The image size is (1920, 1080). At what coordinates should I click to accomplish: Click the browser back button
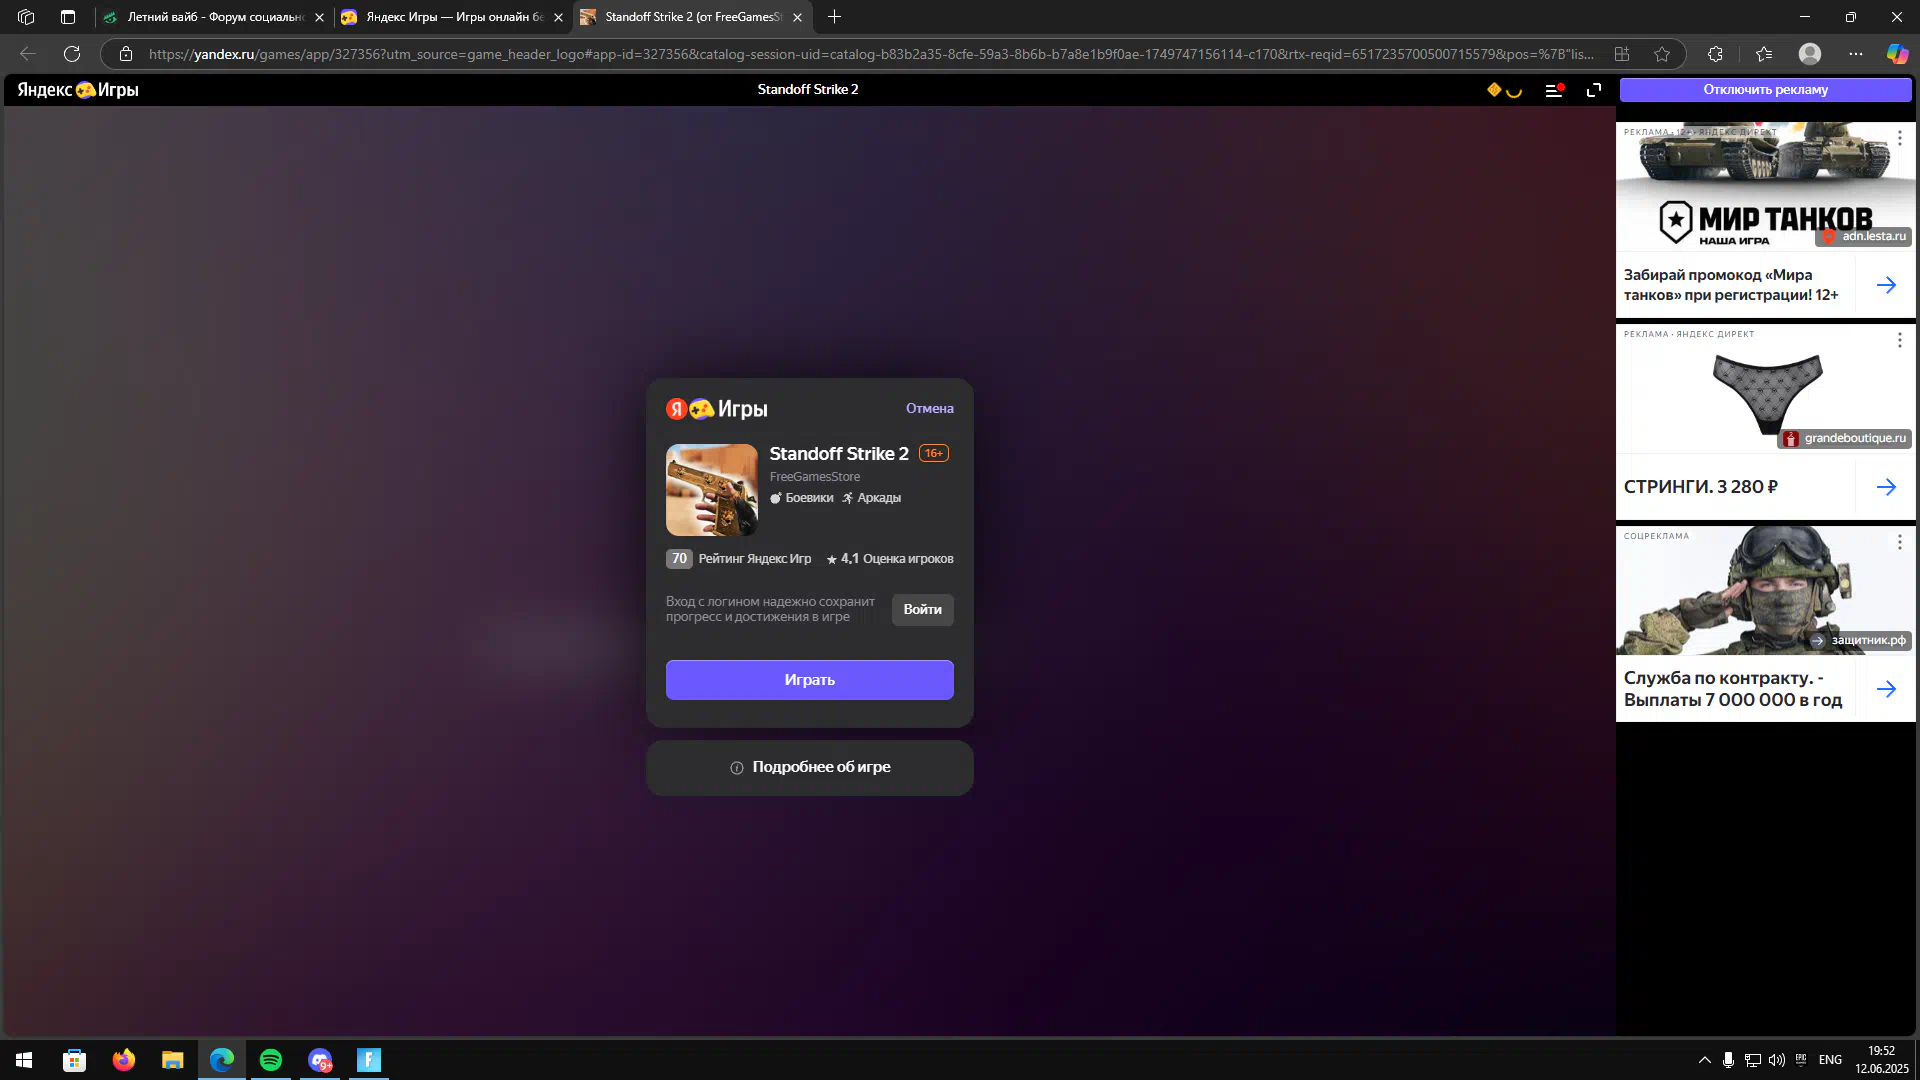point(28,54)
